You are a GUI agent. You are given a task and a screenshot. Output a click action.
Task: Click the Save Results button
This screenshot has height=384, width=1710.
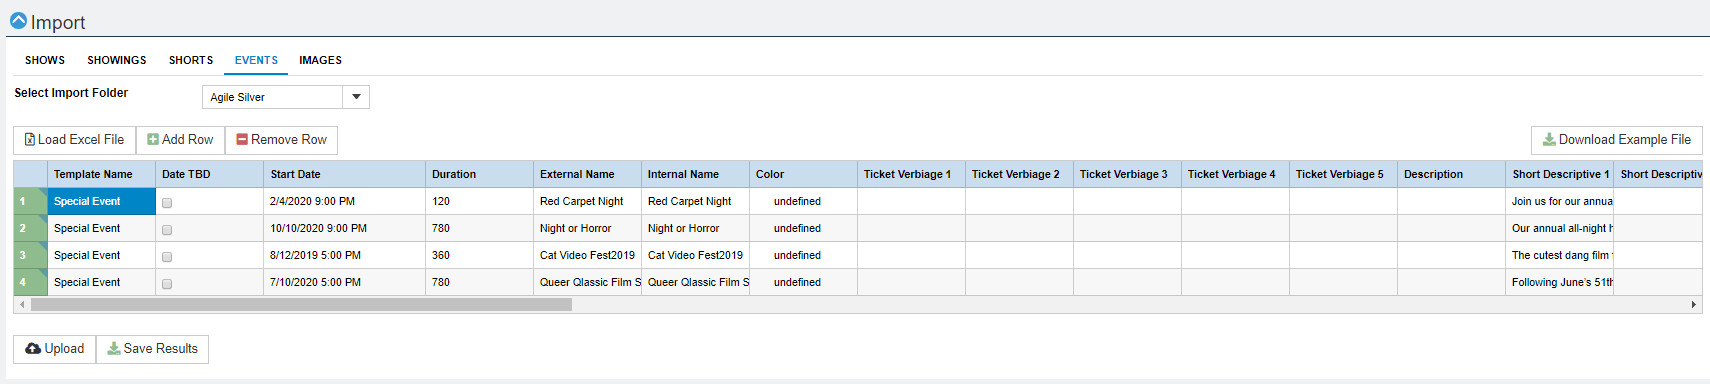pos(152,349)
